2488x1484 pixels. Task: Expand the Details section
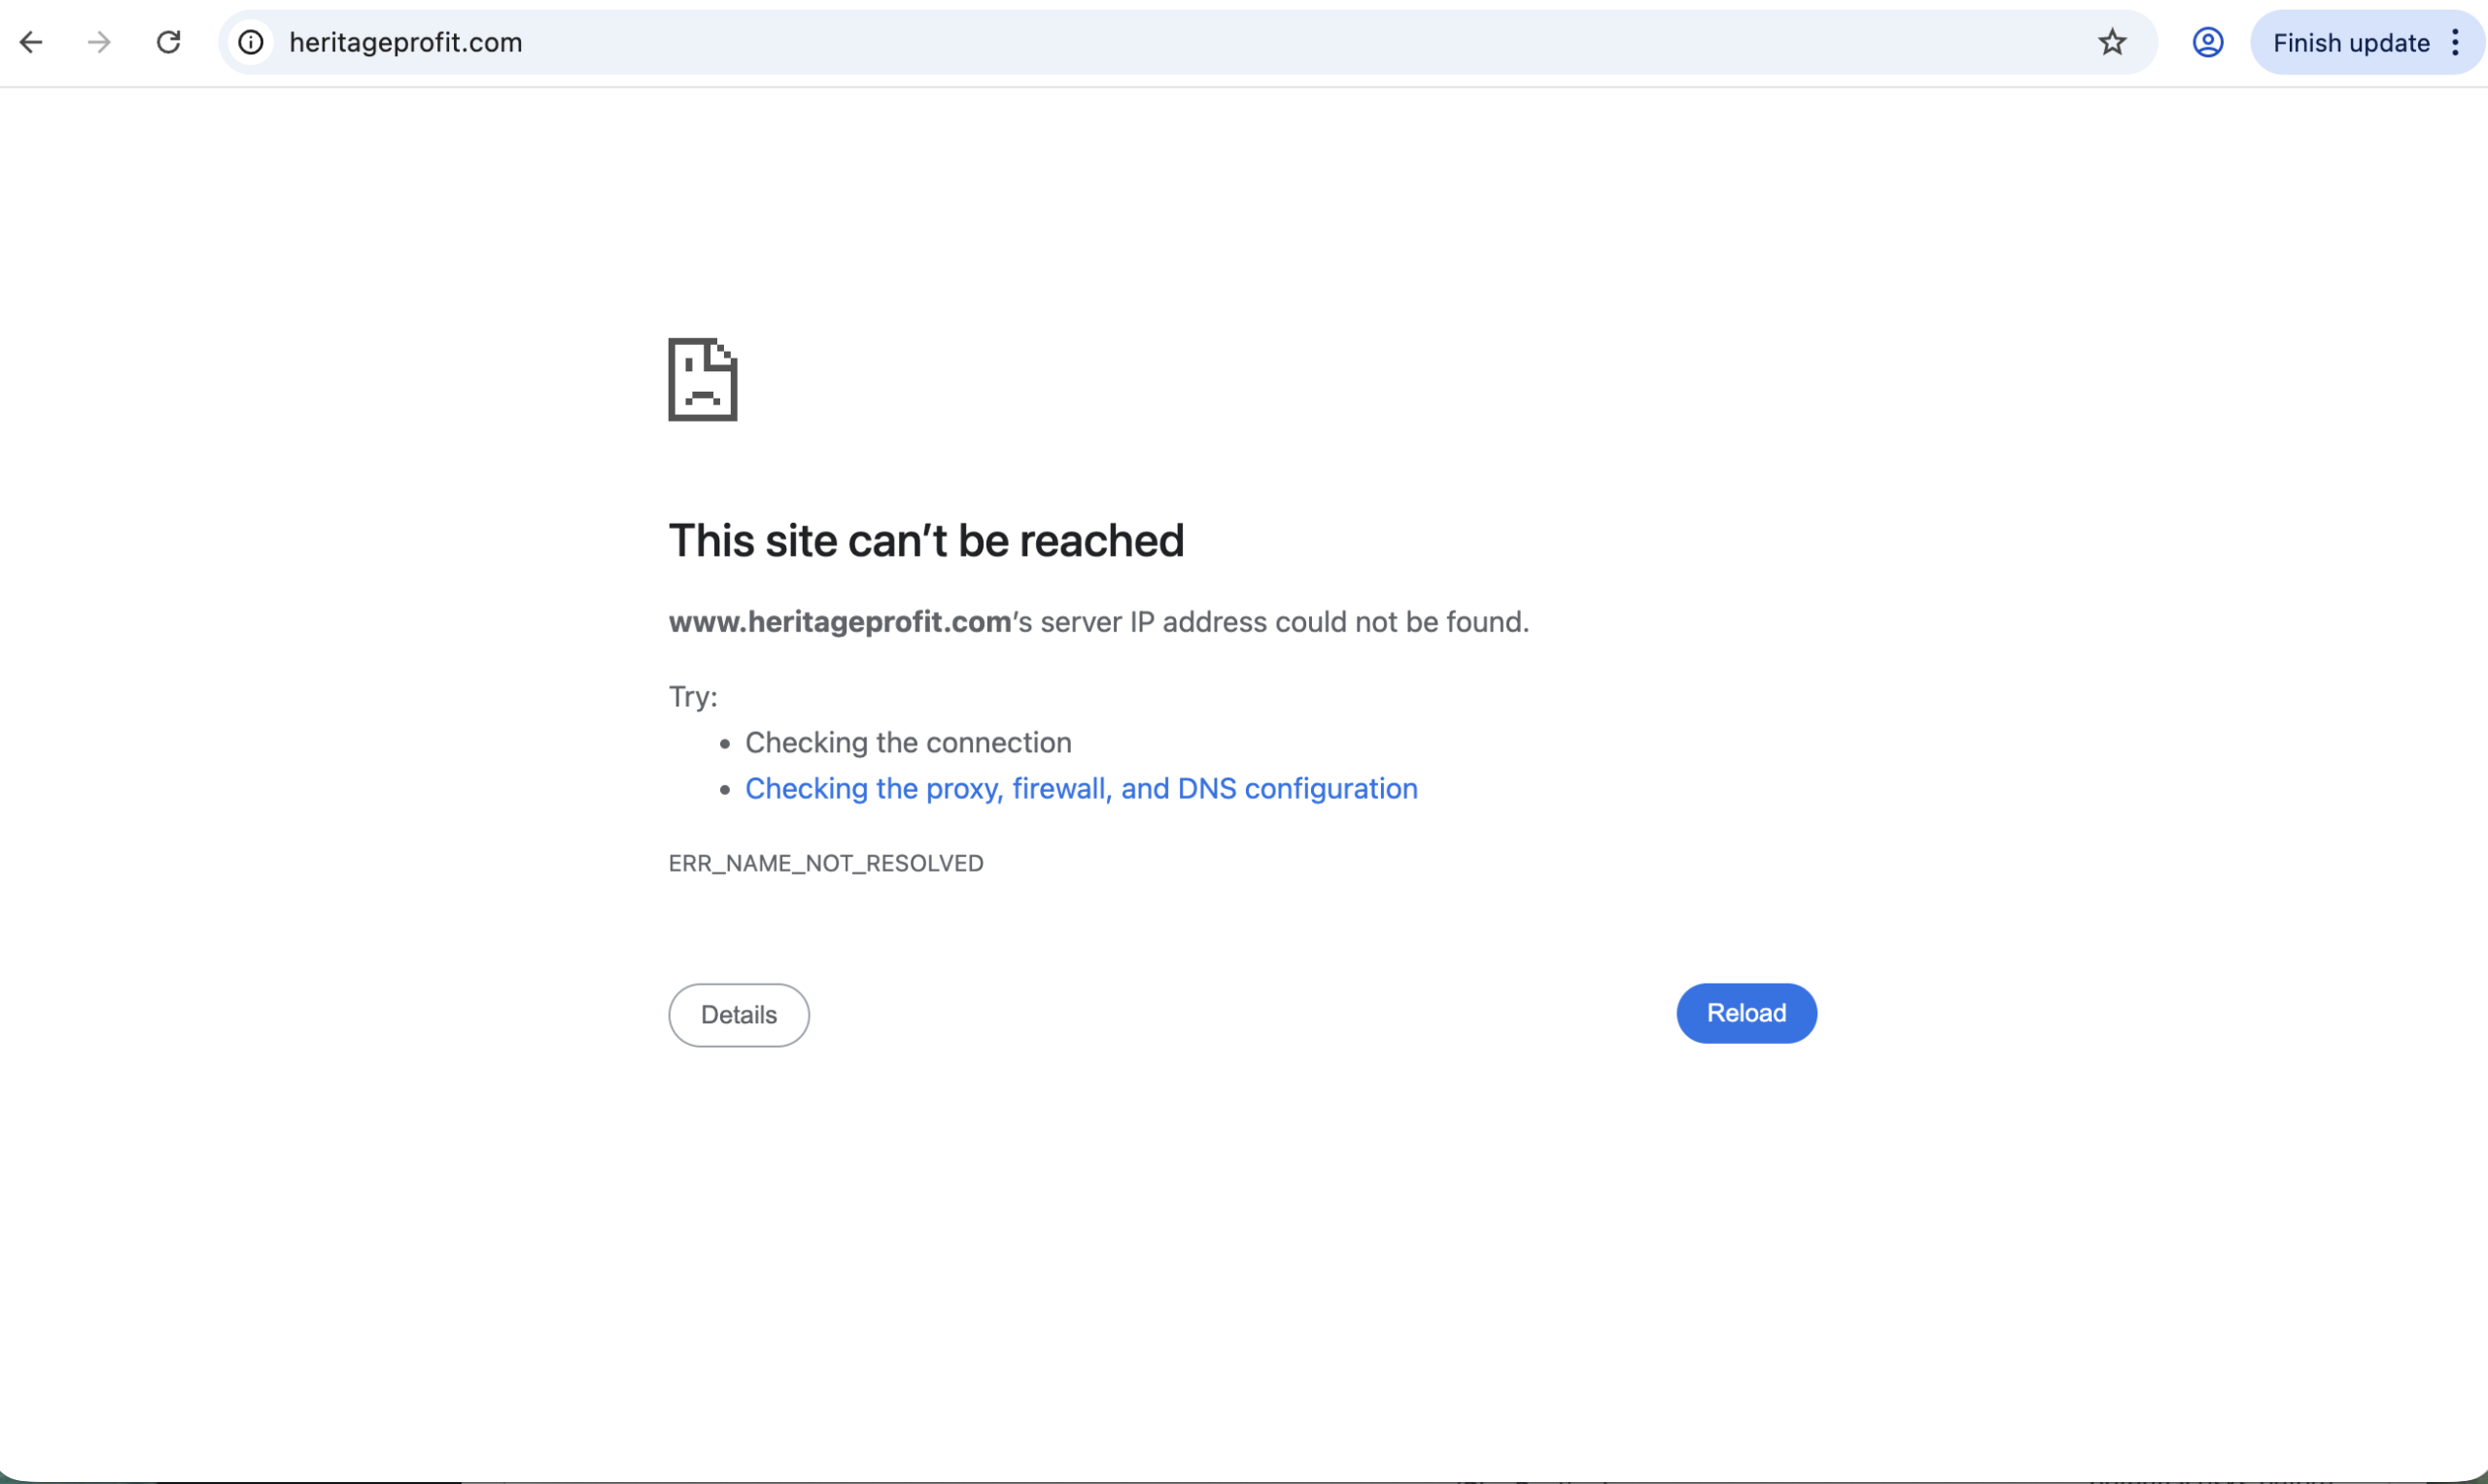pos(738,1014)
